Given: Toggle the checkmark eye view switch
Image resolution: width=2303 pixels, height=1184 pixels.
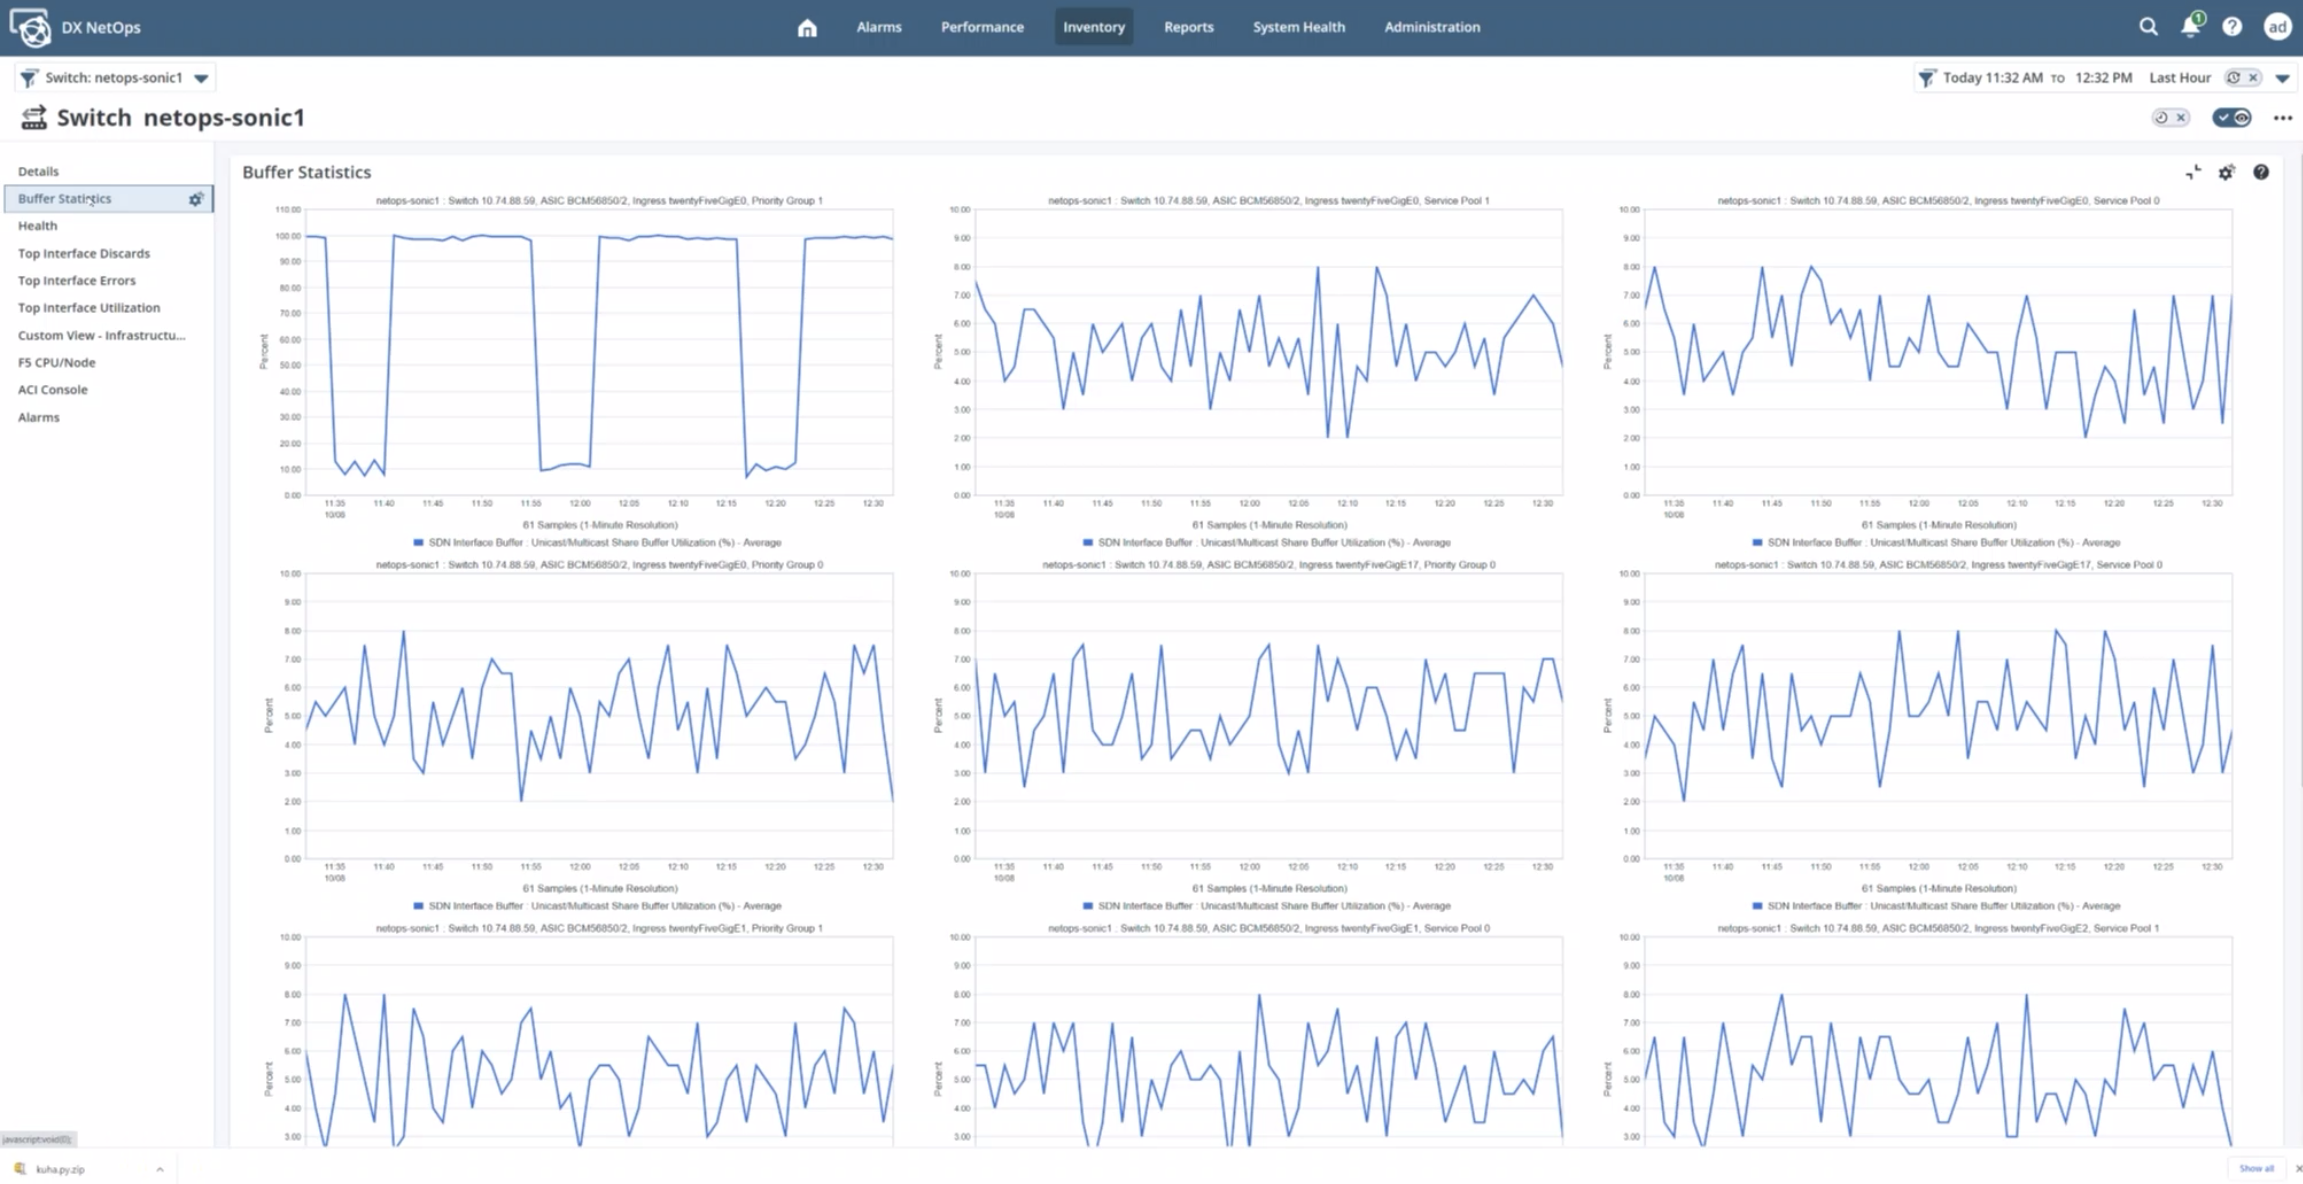Looking at the screenshot, I should point(2232,118).
